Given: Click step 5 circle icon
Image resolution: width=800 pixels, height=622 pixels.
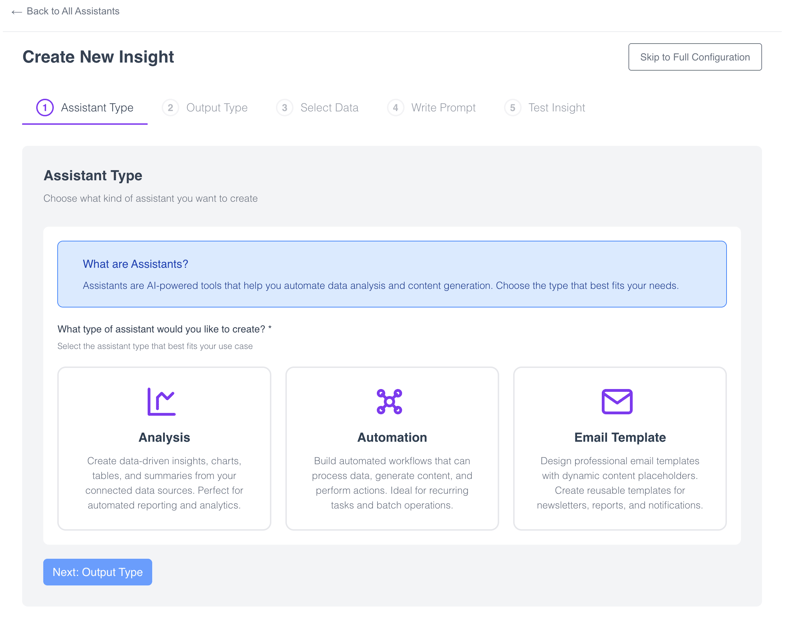Looking at the screenshot, I should [x=513, y=108].
